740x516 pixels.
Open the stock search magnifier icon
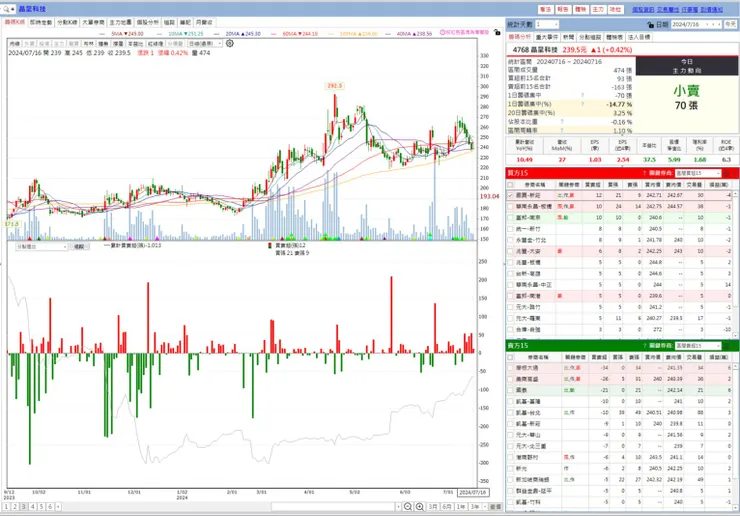(x=6, y=8)
